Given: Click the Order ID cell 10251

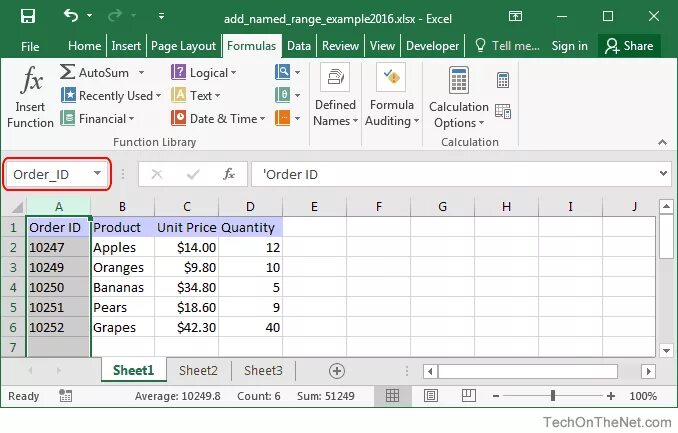Looking at the screenshot, I should 58,308.
